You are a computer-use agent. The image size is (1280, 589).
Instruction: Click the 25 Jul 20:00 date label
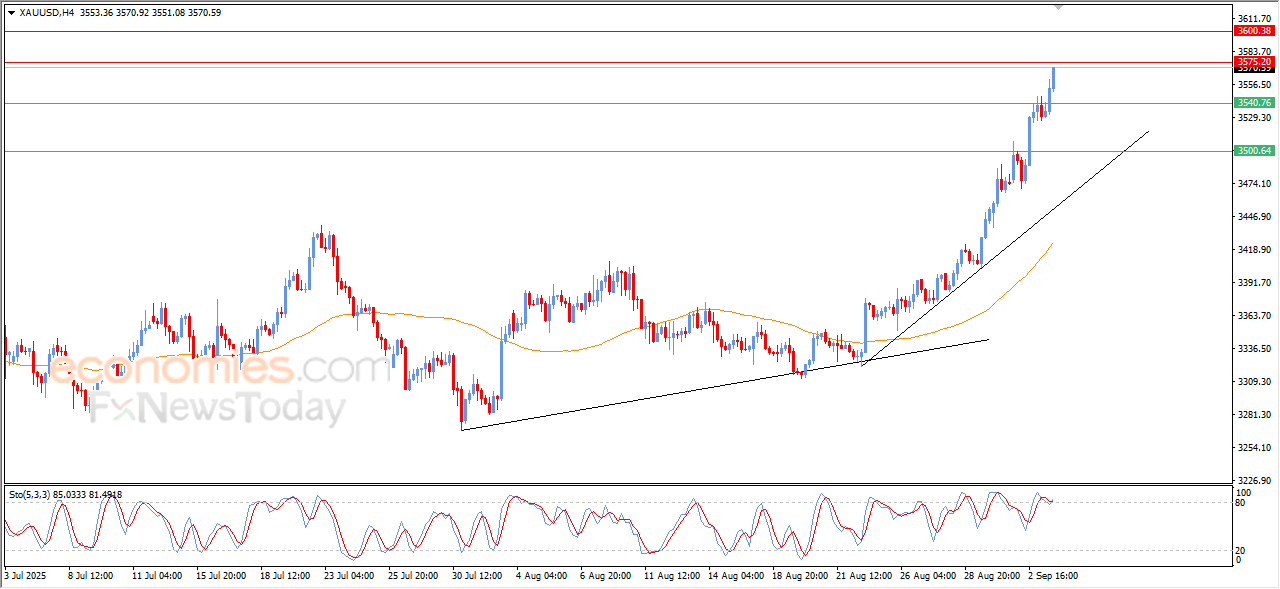tap(413, 576)
